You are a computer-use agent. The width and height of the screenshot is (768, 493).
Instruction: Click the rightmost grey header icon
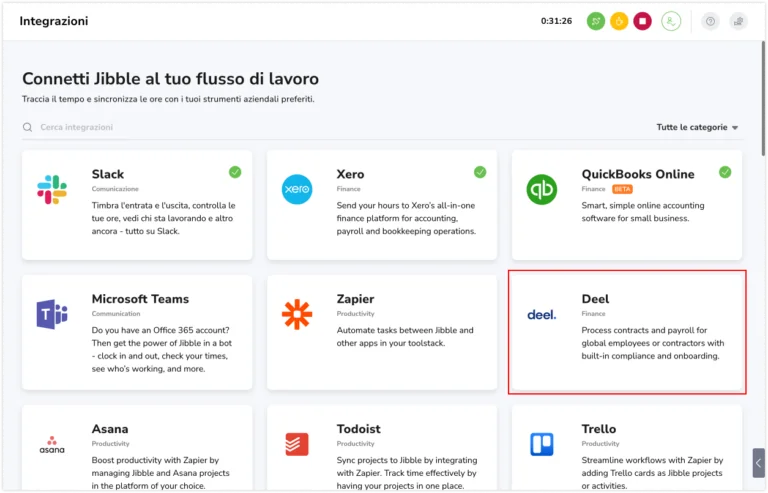[x=738, y=21]
